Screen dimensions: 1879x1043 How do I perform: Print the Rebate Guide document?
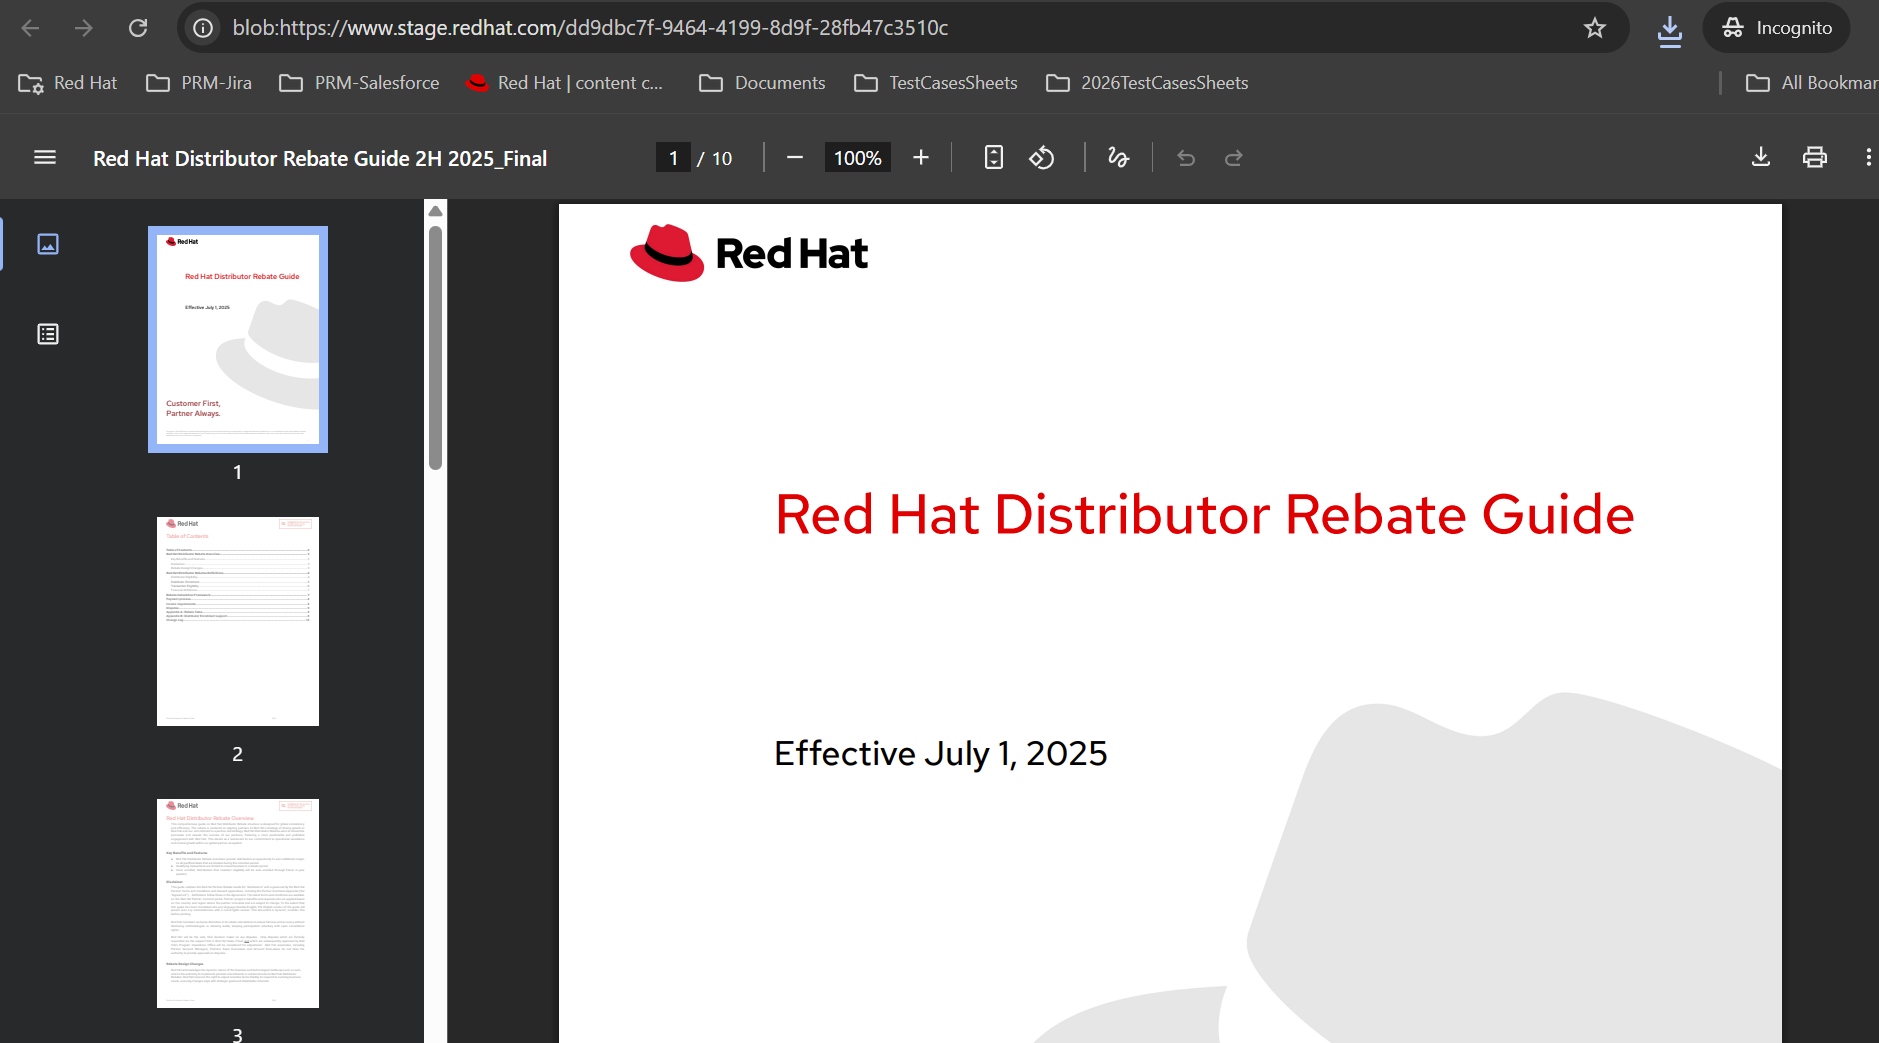click(x=1814, y=158)
